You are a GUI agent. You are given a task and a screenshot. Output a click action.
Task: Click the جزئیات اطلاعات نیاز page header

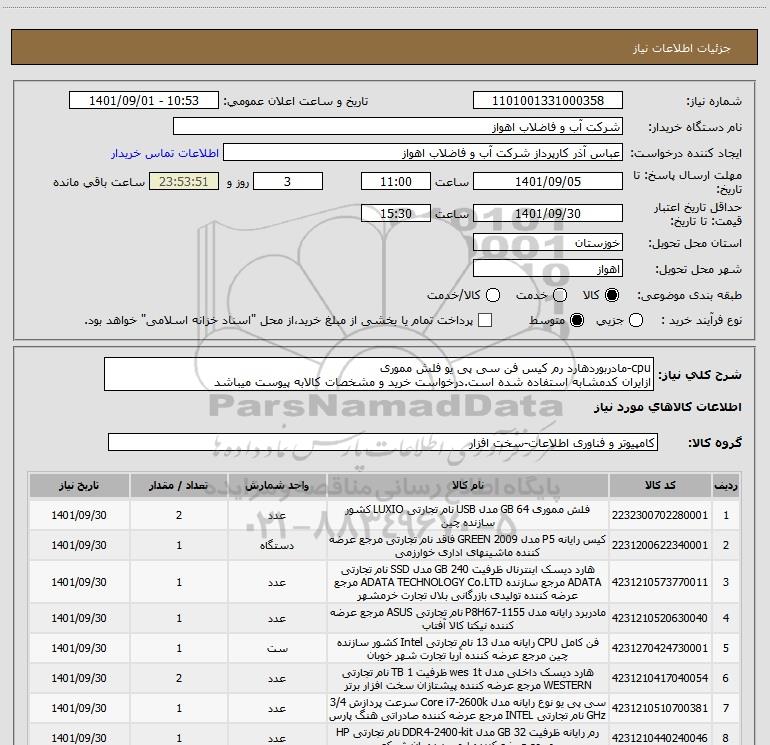681,48
